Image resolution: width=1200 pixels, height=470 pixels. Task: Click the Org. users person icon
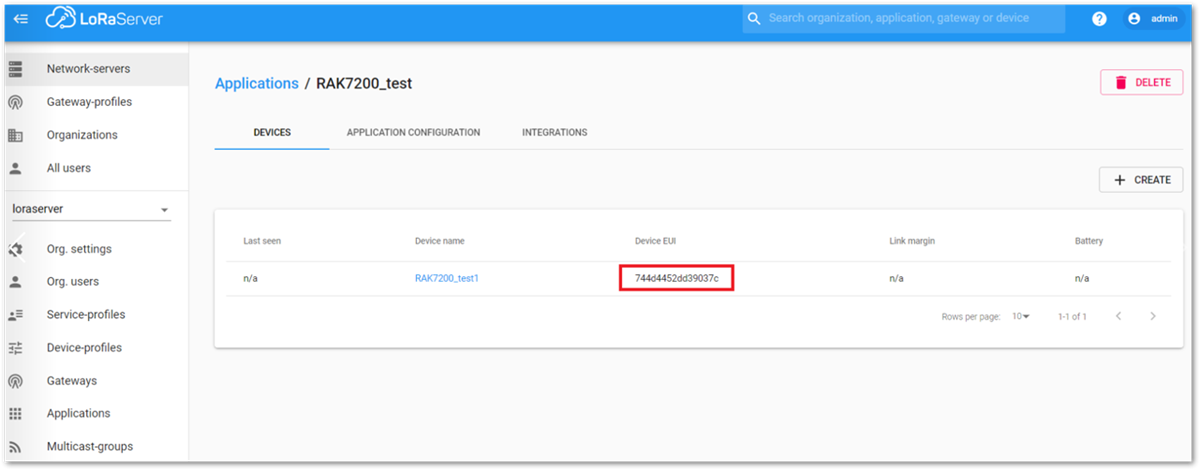click(x=15, y=282)
